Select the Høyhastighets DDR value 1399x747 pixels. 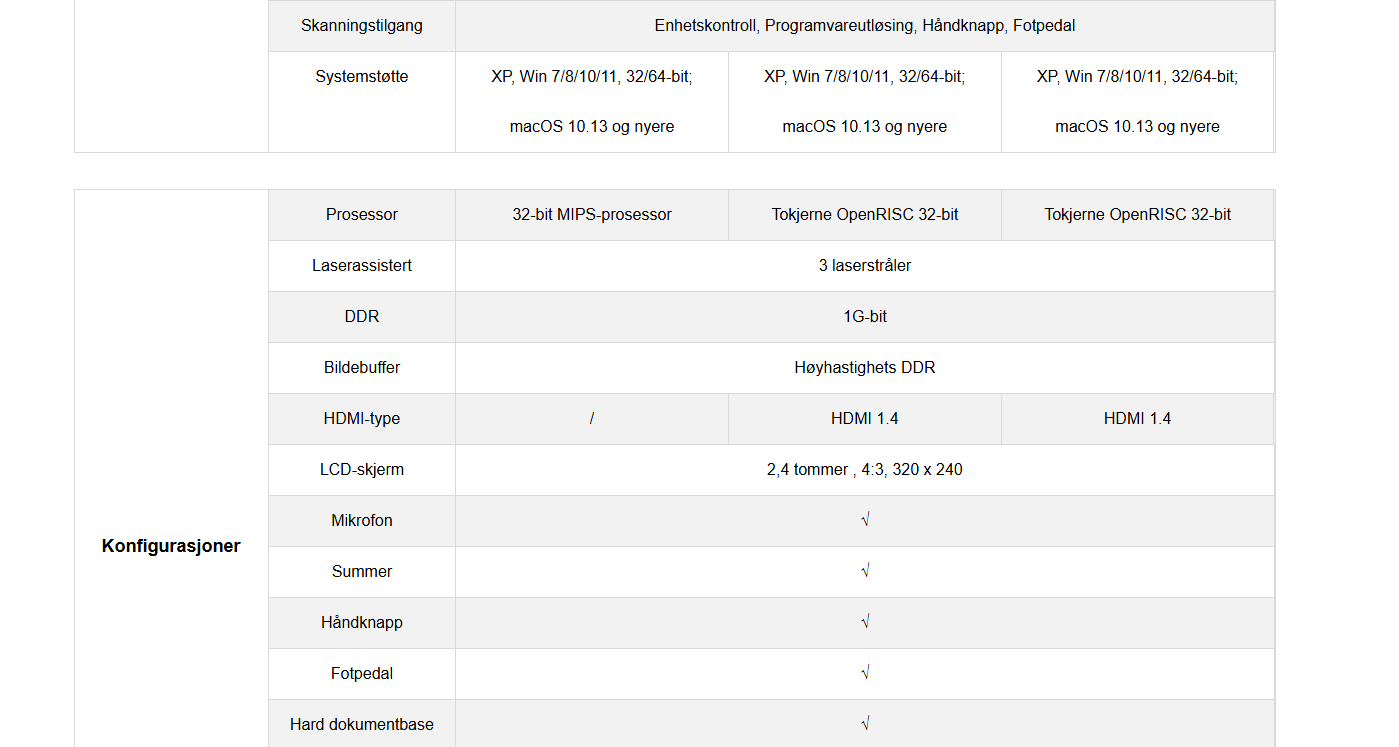pos(865,367)
